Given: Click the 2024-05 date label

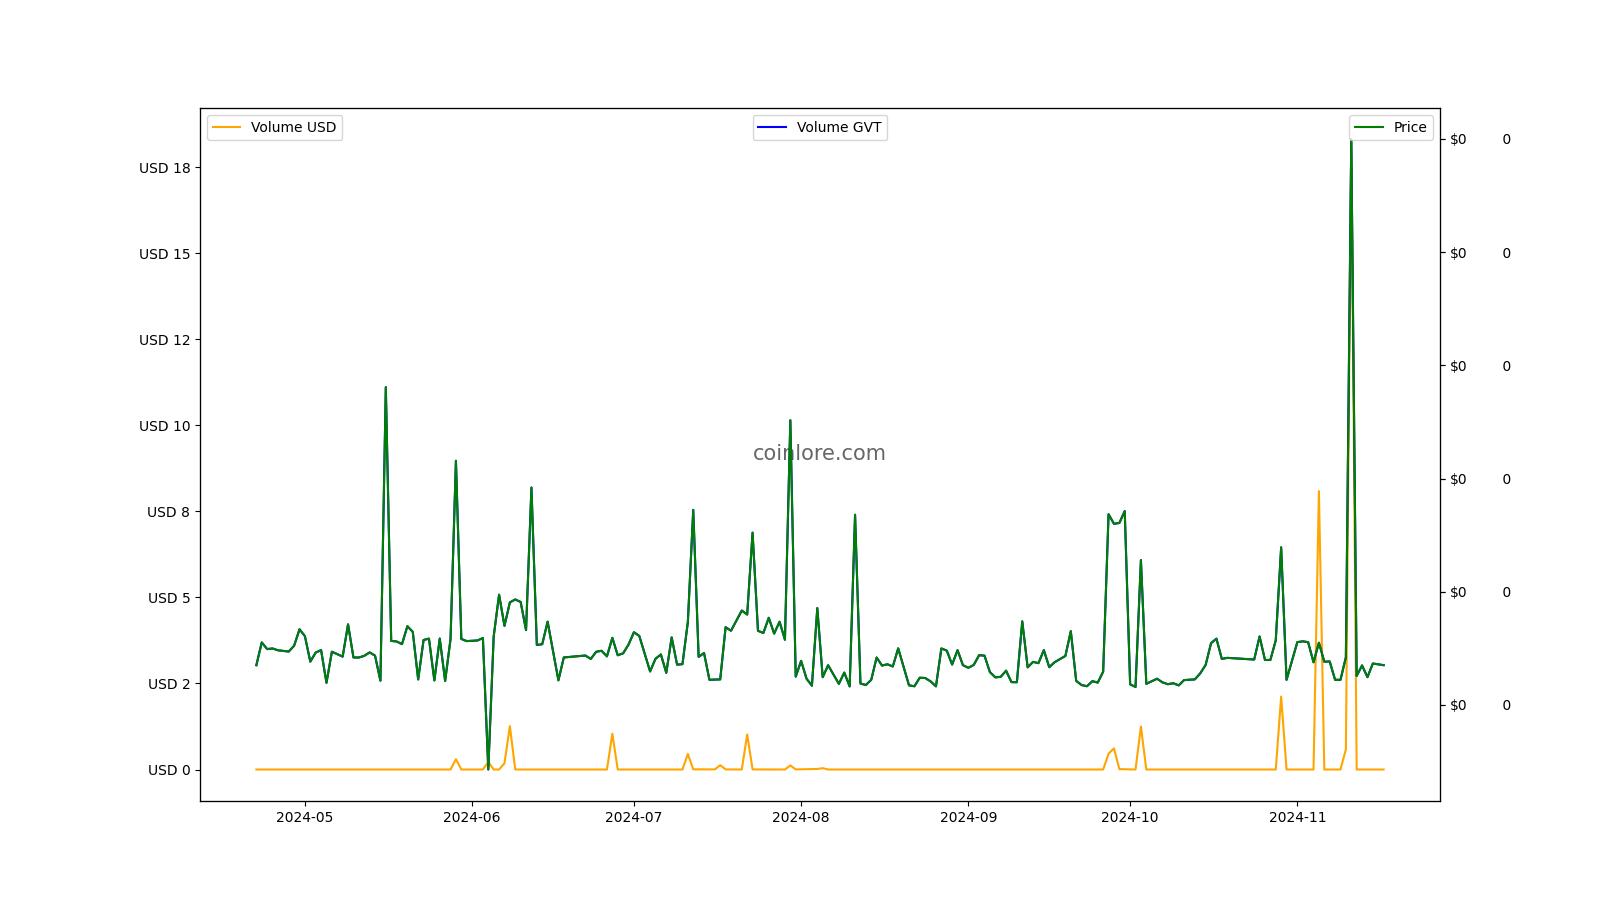Looking at the screenshot, I should [304, 817].
